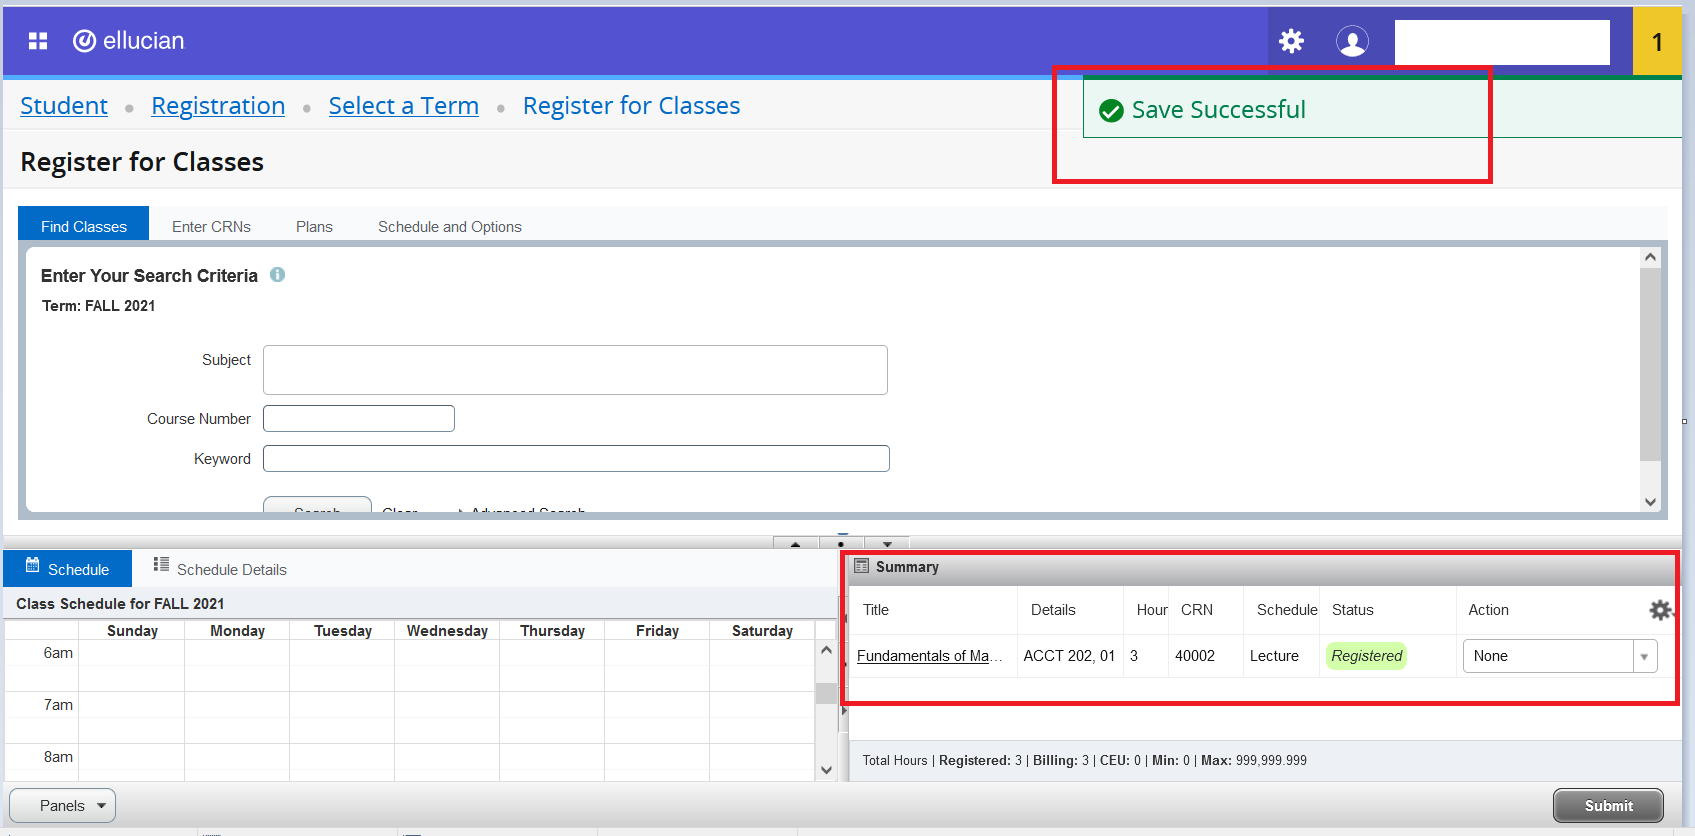Open notifications badge showing 1

coord(1656,42)
